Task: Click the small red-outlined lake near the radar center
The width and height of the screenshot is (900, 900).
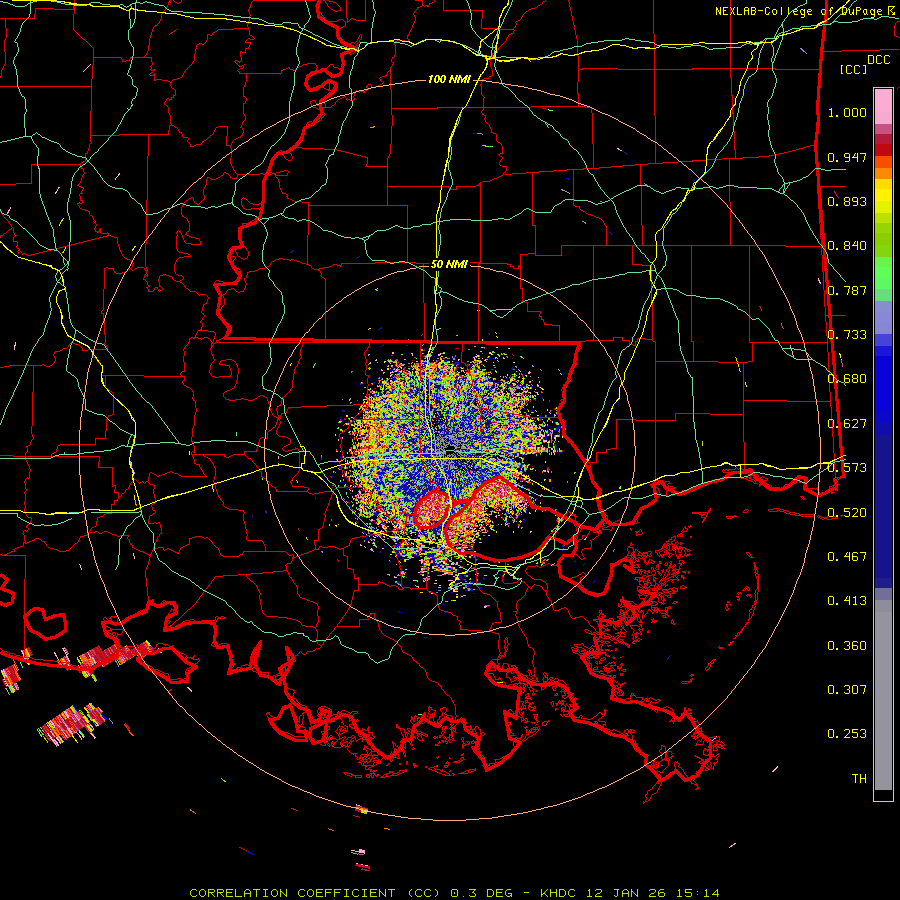Action: point(432,509)
